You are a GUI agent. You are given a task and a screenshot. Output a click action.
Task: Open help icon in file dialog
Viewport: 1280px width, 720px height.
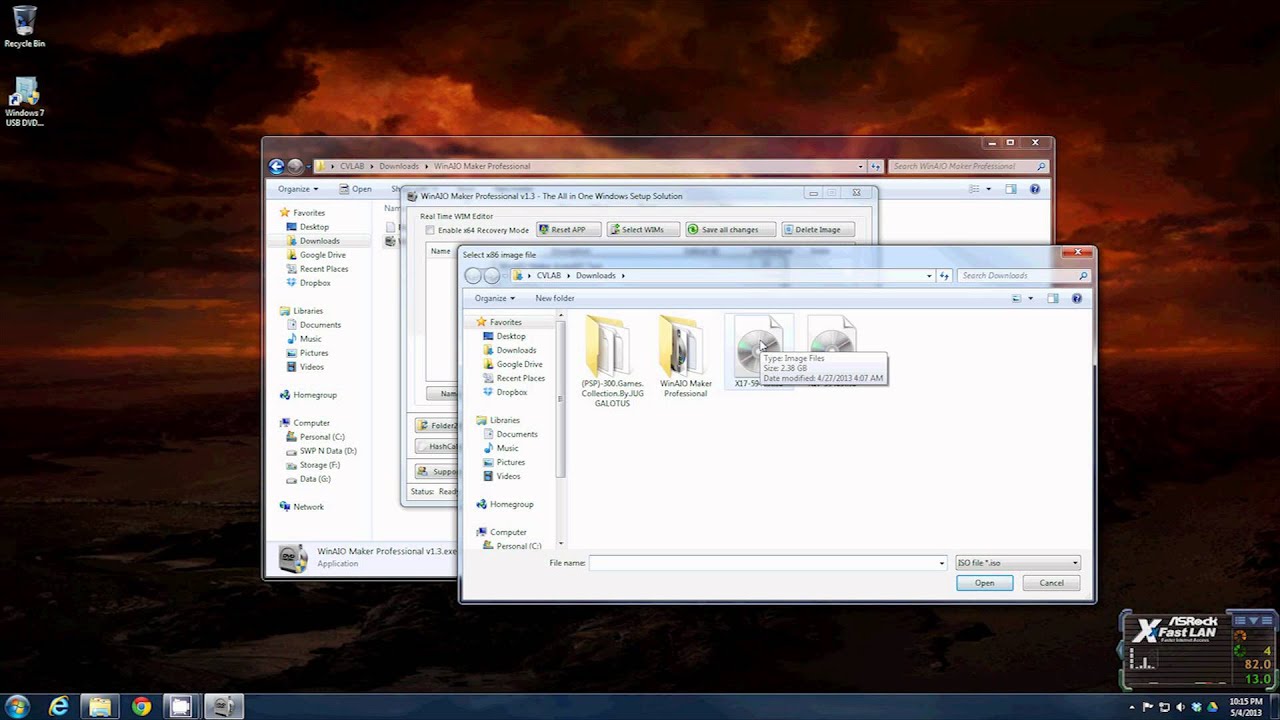1077,298
